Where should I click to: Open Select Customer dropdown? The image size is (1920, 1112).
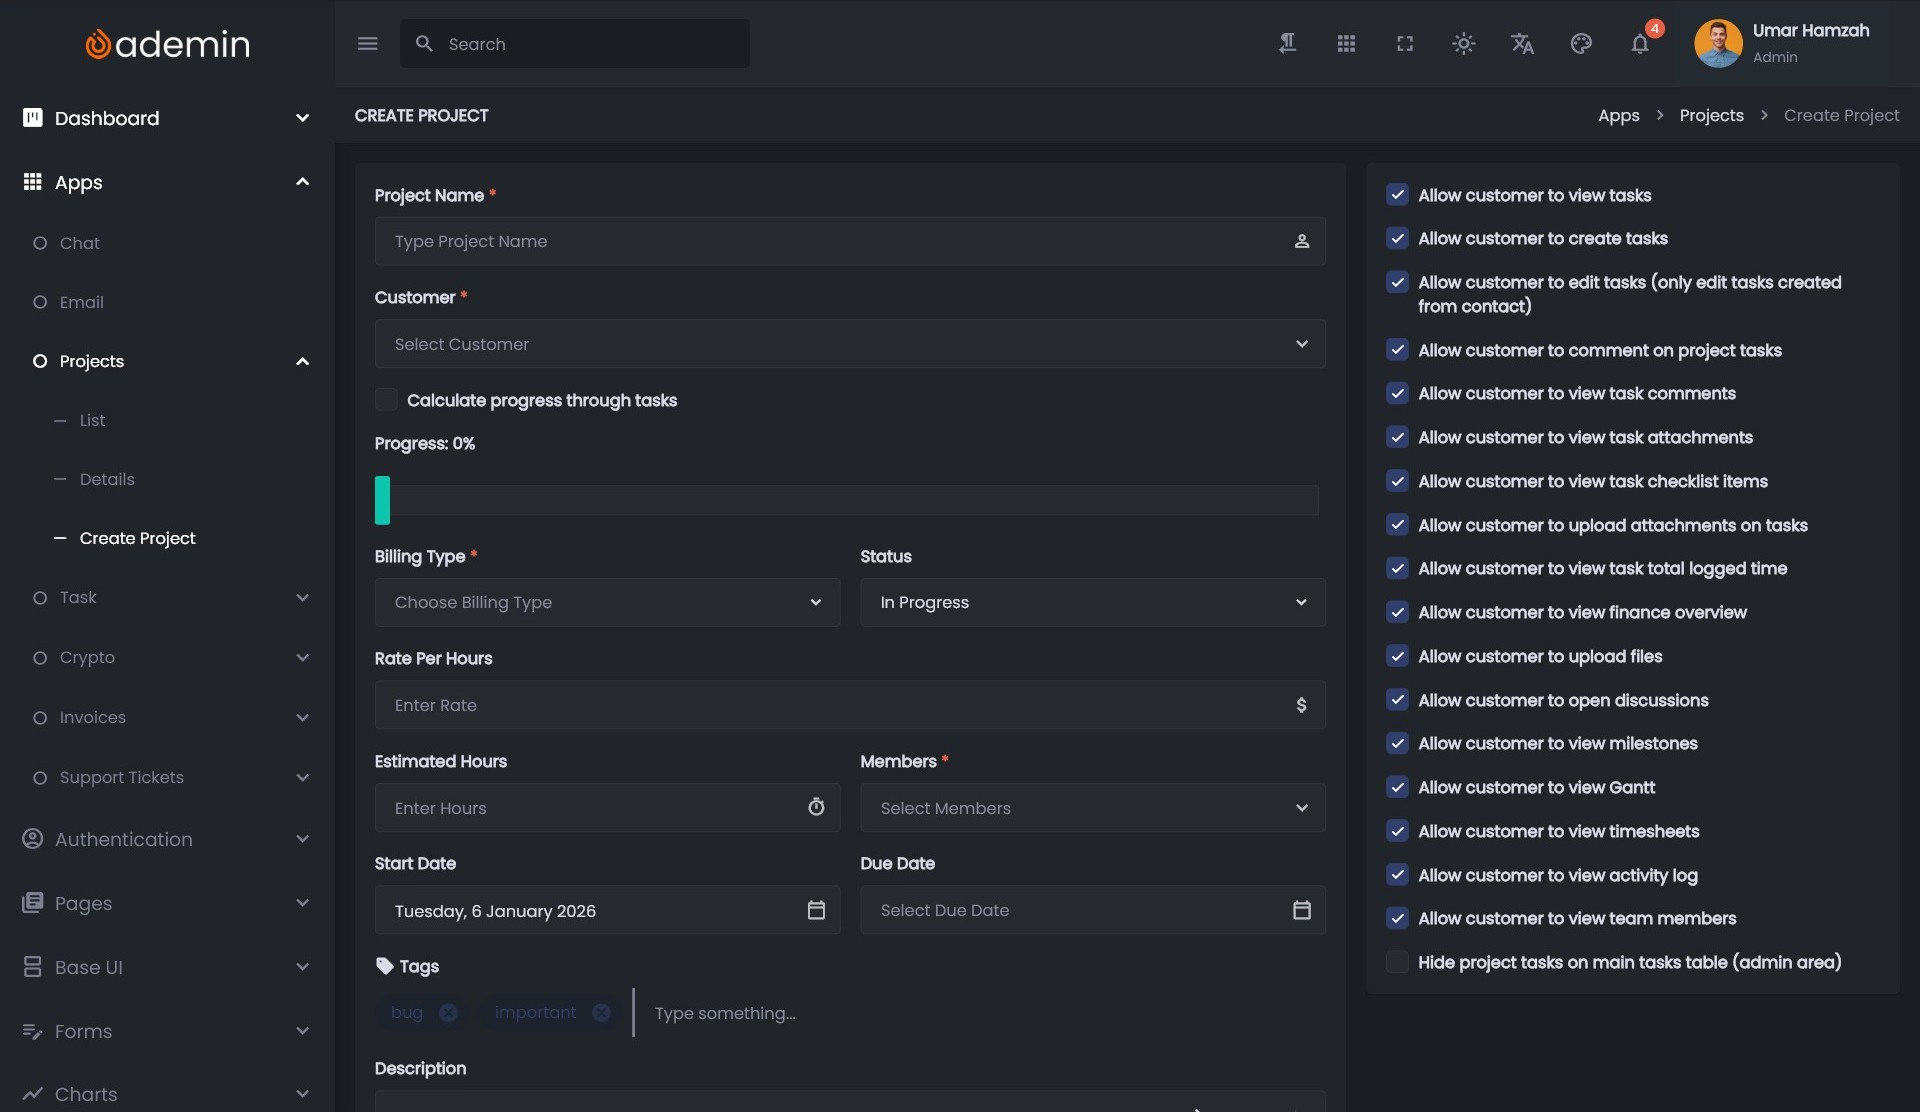click(x=849, y=344)
